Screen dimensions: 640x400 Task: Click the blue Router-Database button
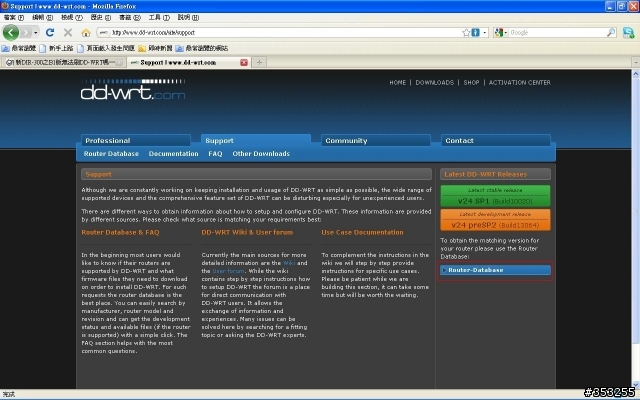pyautogui.click(x=496, y=270)
